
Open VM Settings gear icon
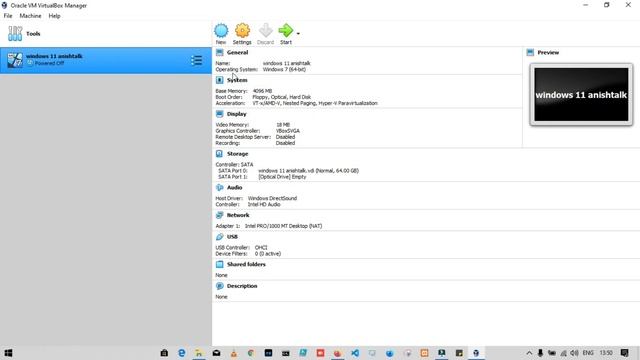[242, 31]
